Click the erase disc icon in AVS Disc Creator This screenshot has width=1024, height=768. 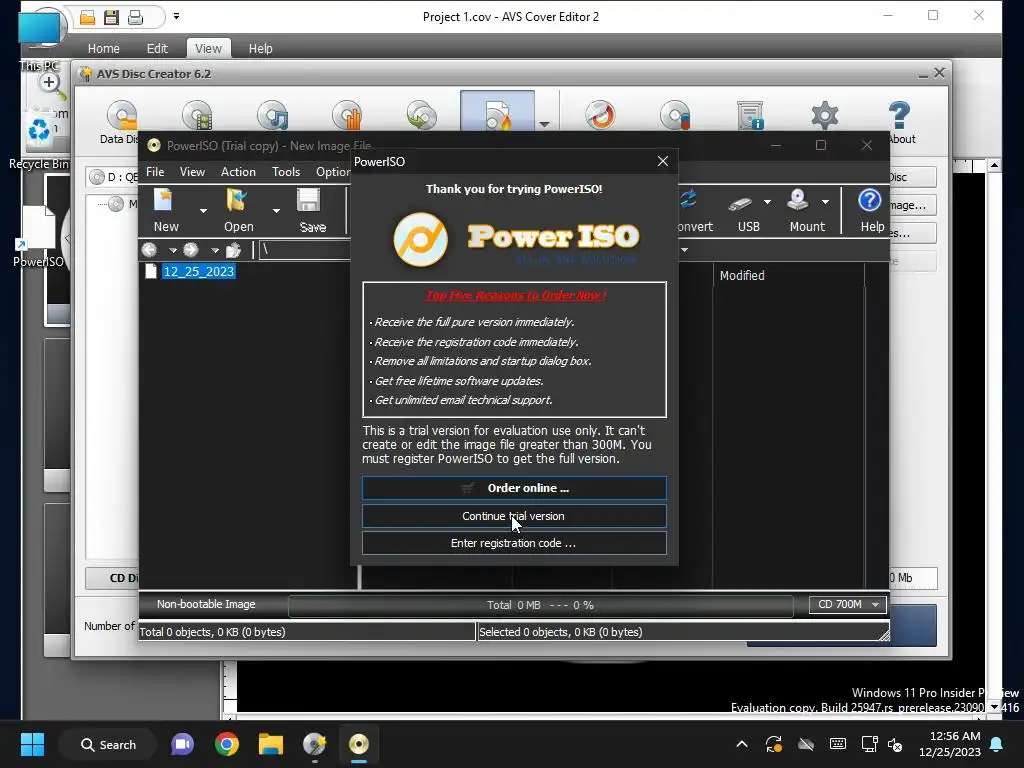[x=600, y=115]
